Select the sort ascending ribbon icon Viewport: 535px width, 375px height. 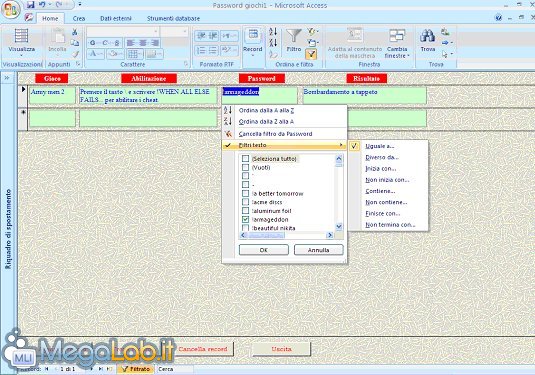pyautogui.click(x=273, y=32)
